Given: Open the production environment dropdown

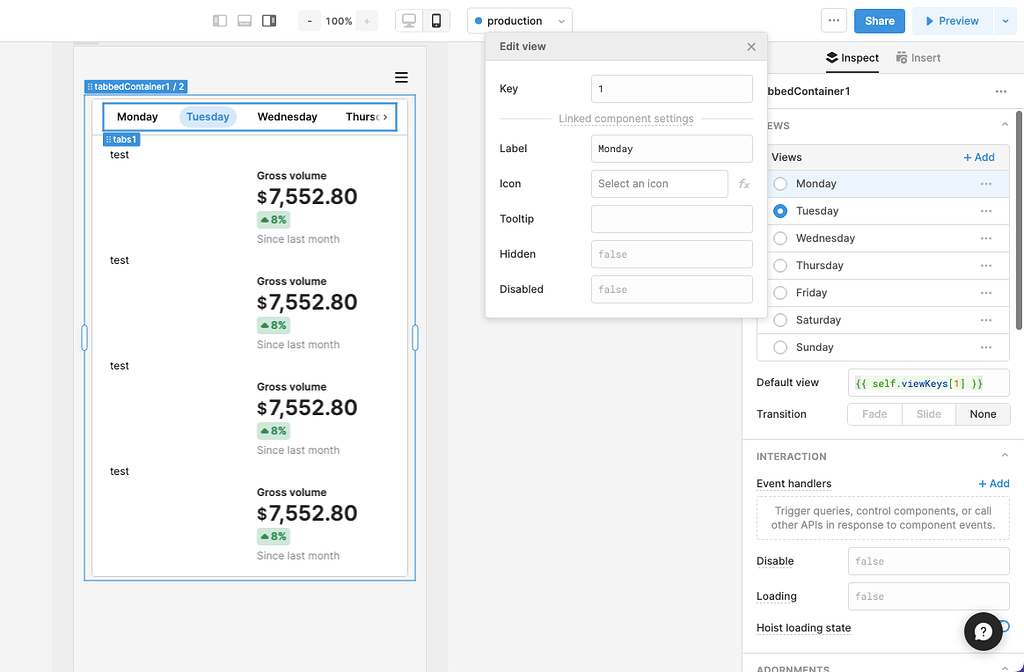Looking at the screenshot, I should 519,21.
